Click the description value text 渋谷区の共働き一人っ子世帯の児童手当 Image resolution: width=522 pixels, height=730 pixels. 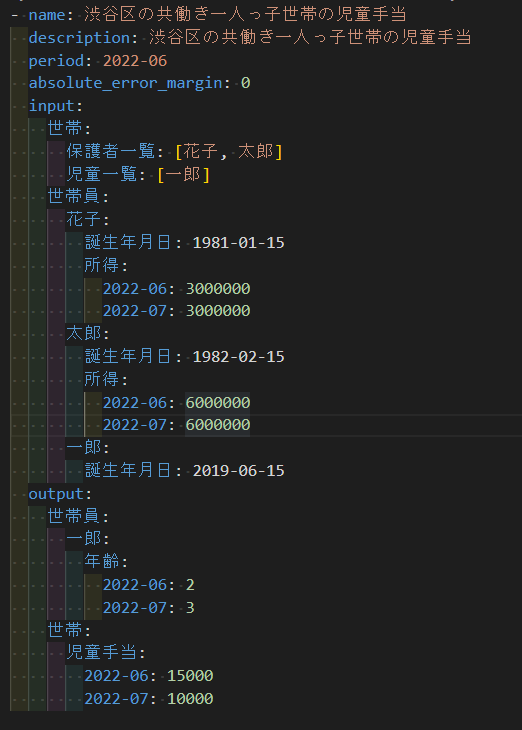coord(310,38)
